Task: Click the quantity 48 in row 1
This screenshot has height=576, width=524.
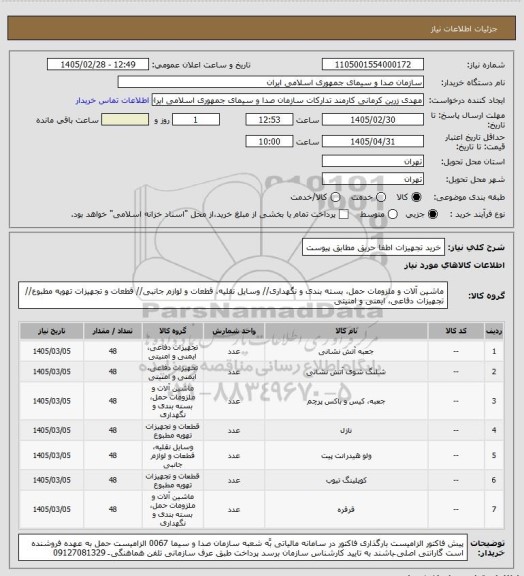Action: click(112, 352)
